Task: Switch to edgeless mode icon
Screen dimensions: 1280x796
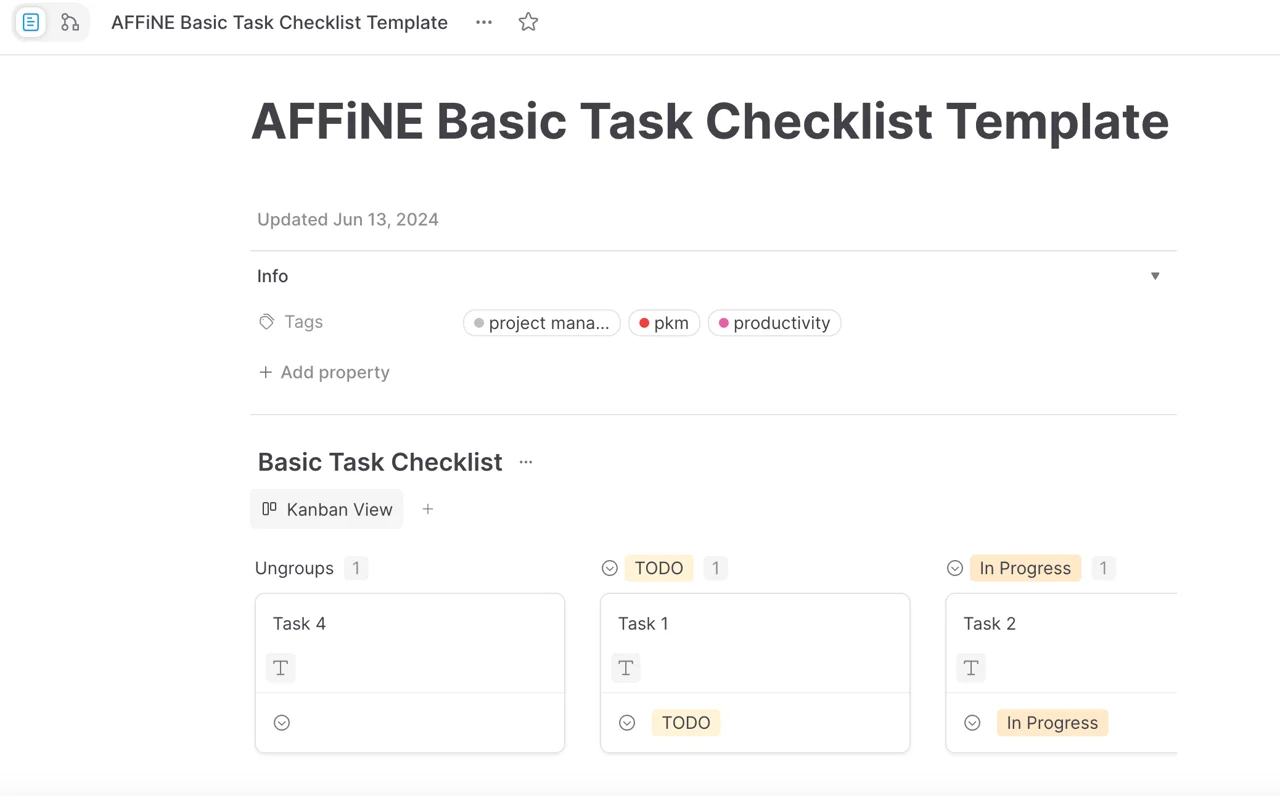Action: tap(70, 22)
